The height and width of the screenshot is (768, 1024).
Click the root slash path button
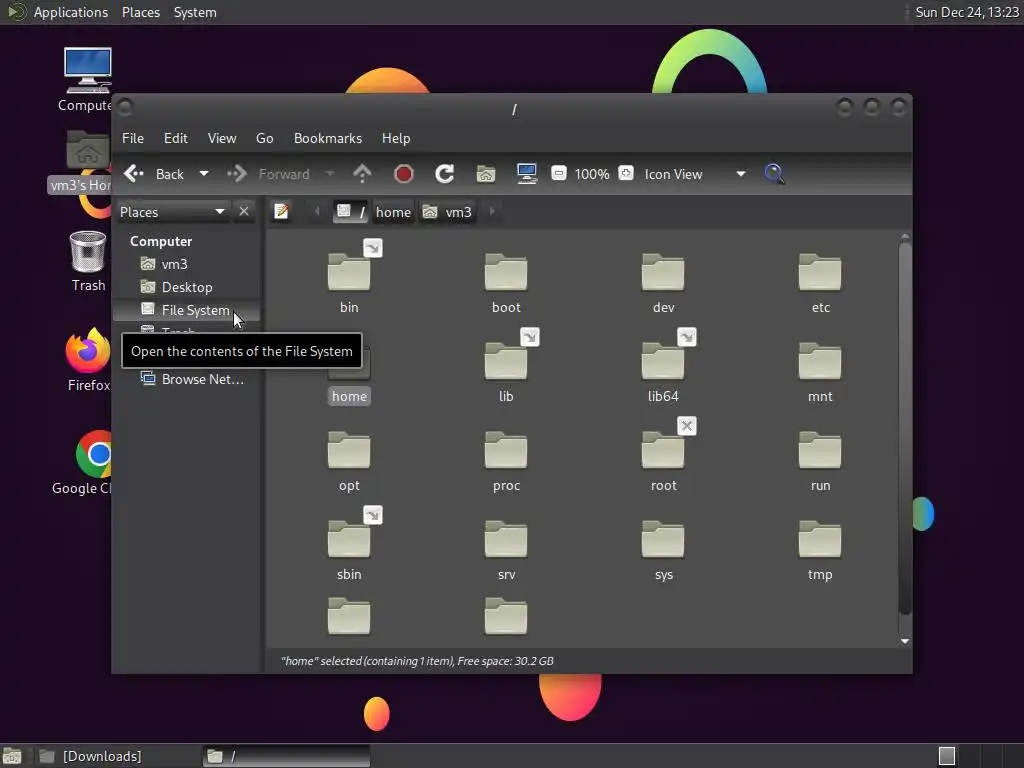point(351,212)
